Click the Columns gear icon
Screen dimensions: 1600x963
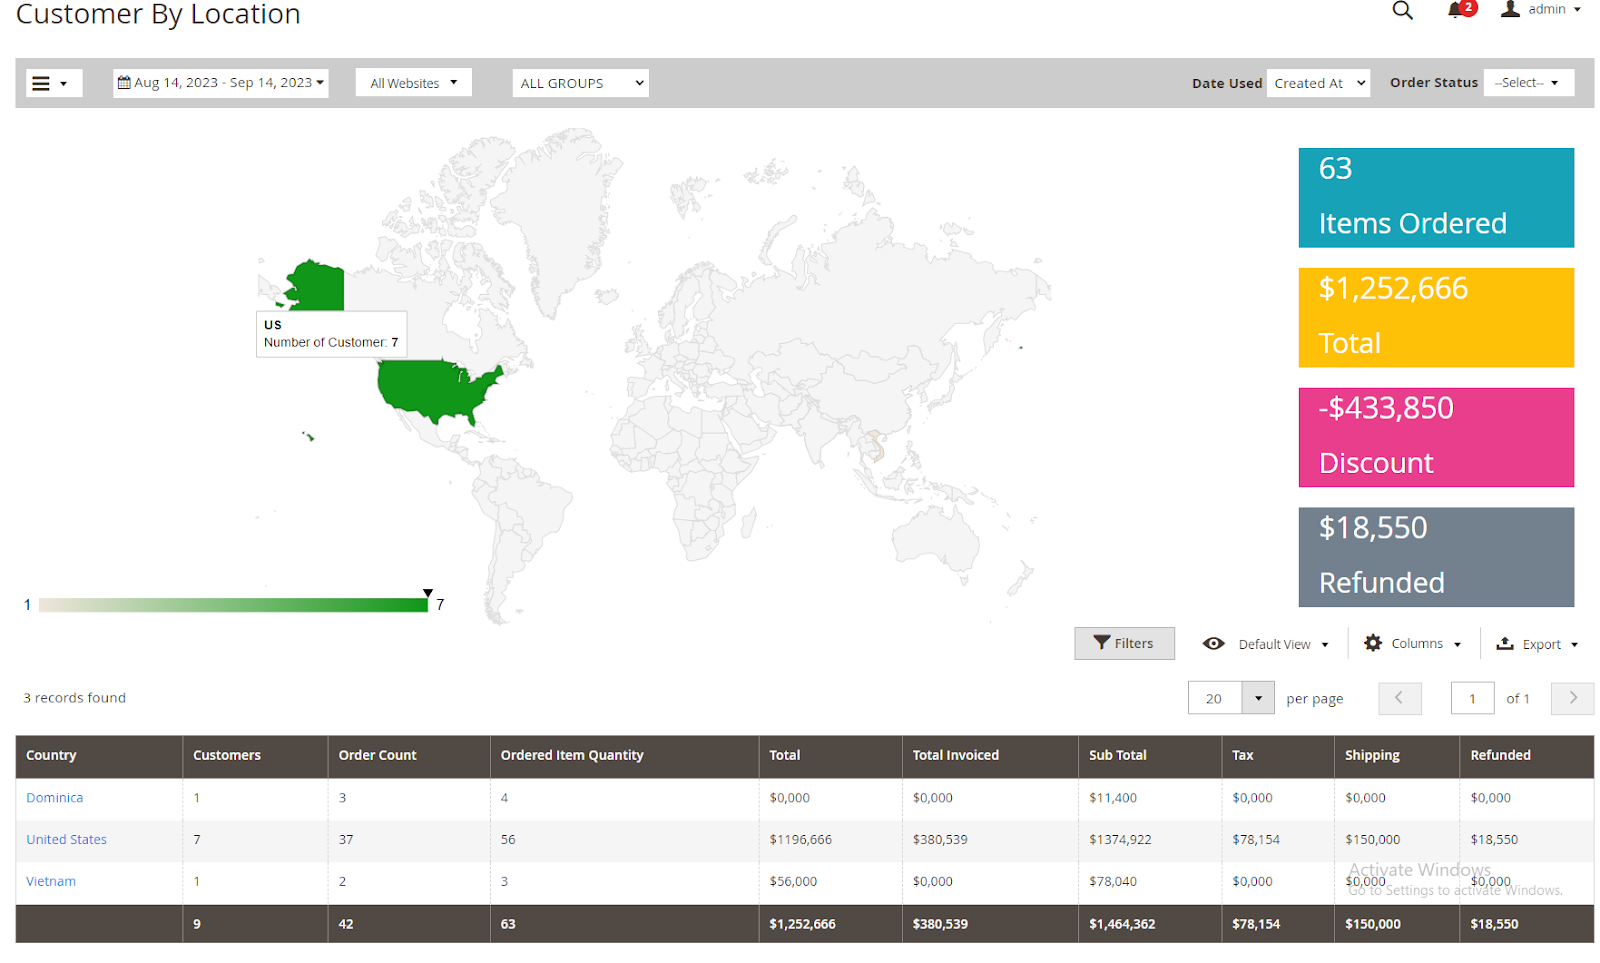[1373, 644]
